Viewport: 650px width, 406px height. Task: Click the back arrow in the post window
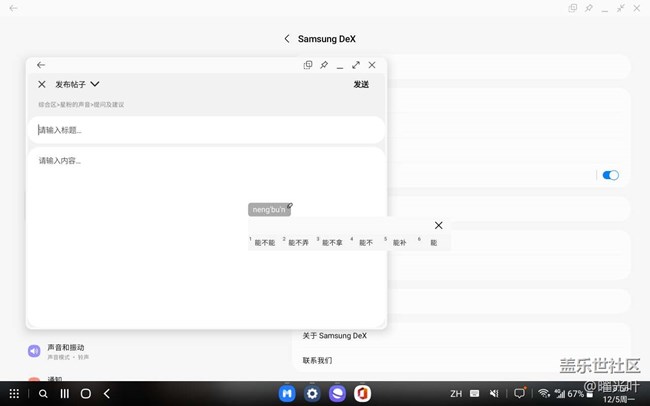tap(41, 65)
